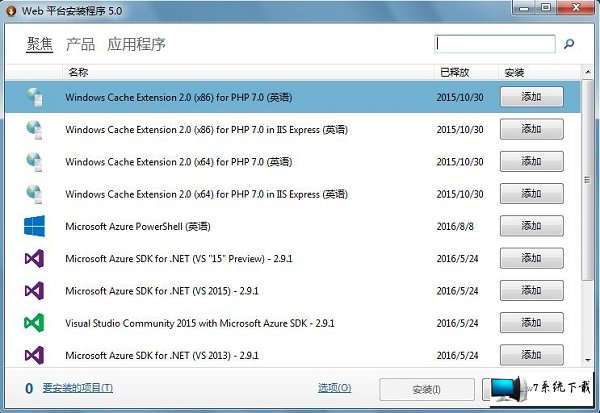Click green Visual Studio Community 2015 icon

tap(34, 323)
